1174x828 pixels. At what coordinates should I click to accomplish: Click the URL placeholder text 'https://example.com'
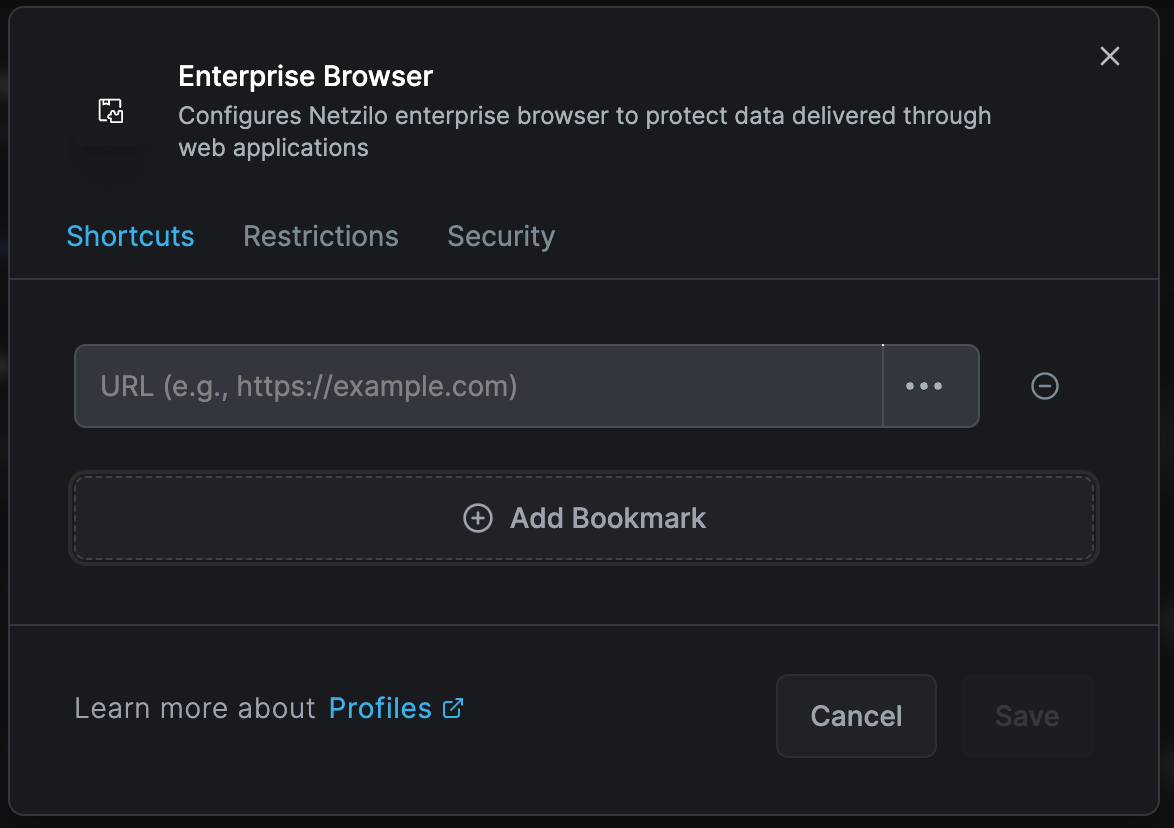(x=376, y=386)
